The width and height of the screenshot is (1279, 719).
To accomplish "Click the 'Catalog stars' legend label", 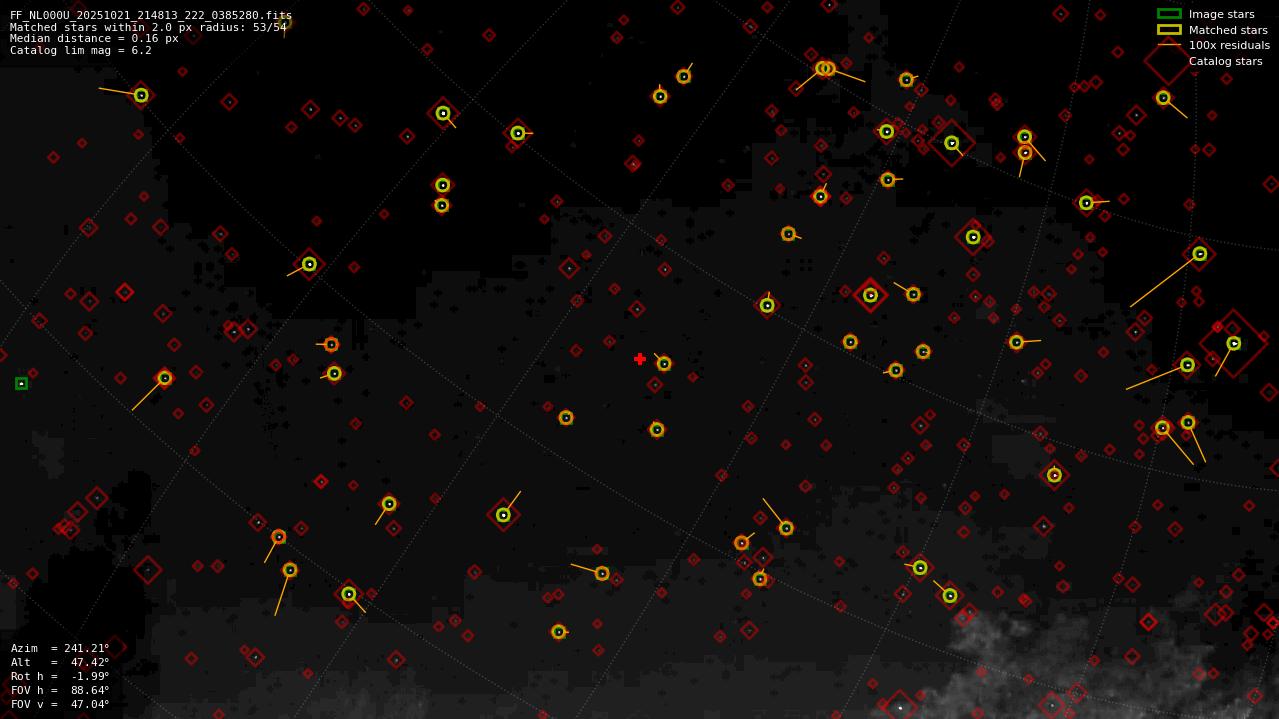I will pos(1225,61).
